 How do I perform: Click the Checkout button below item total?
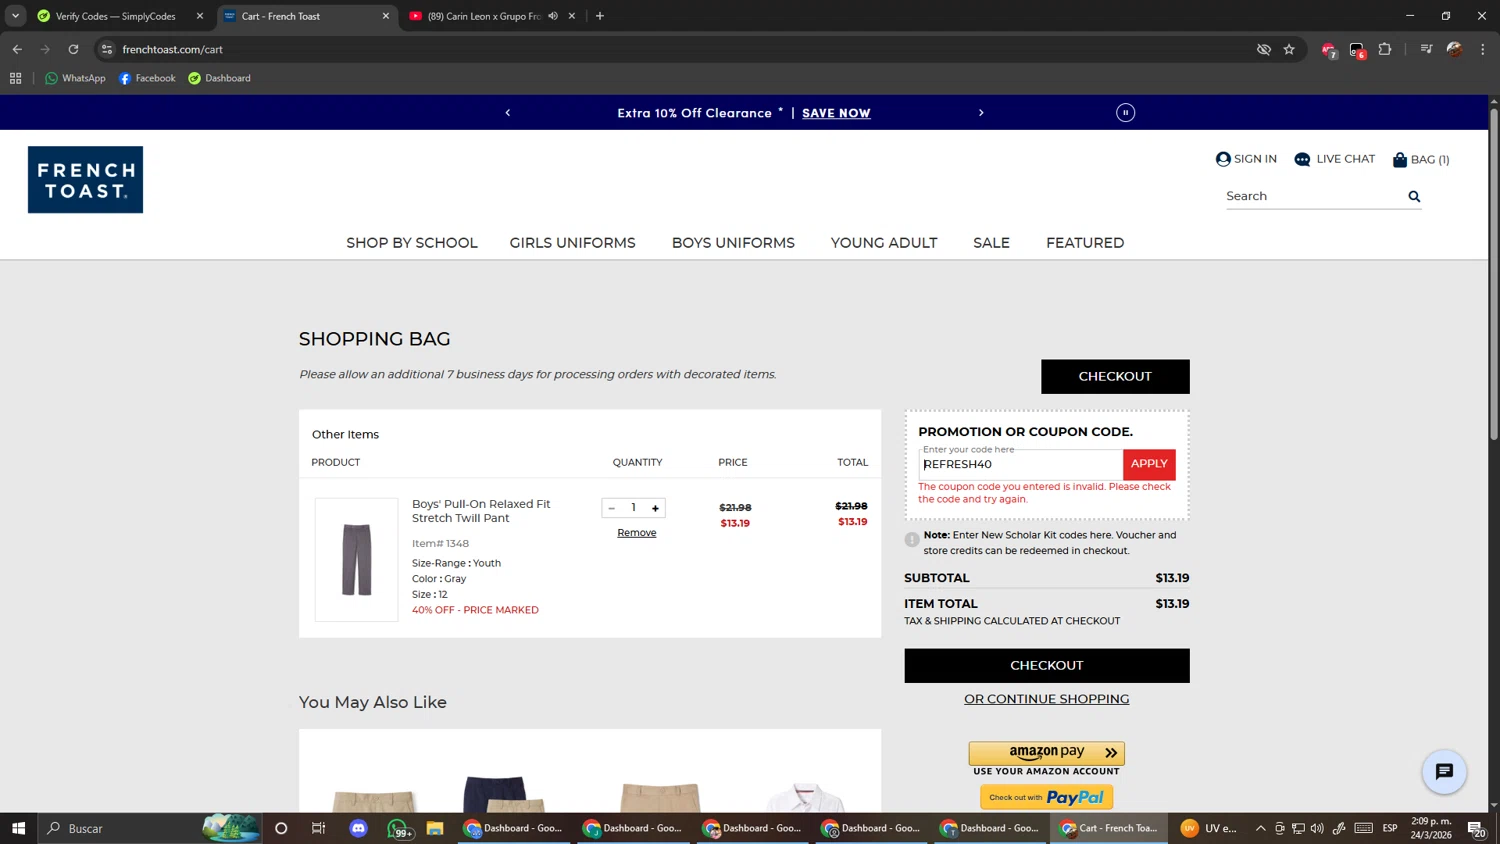tap(1047, 666)
